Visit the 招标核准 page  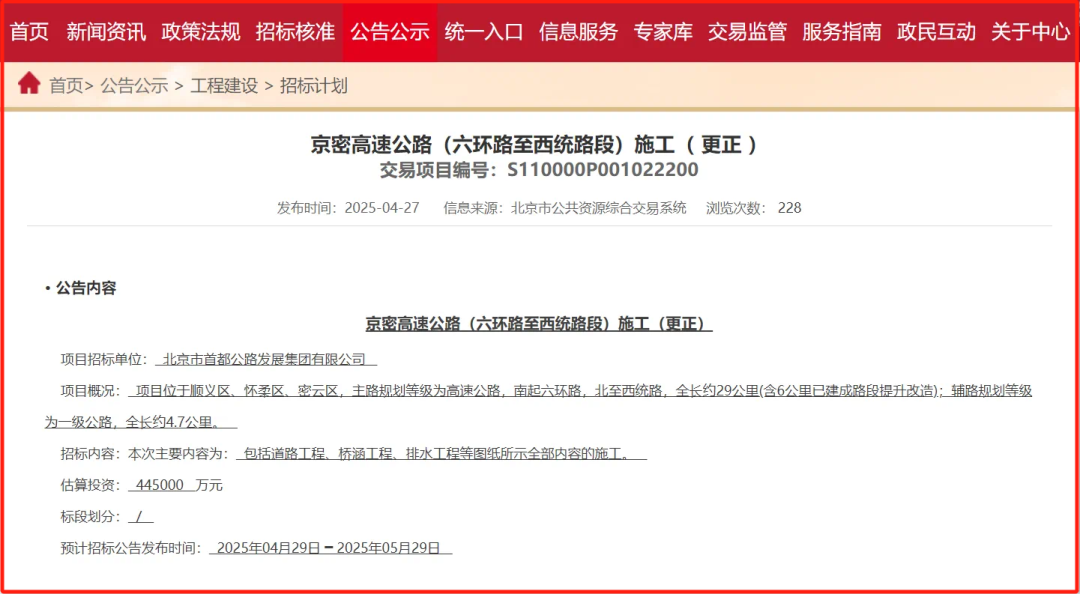[295, 31]
